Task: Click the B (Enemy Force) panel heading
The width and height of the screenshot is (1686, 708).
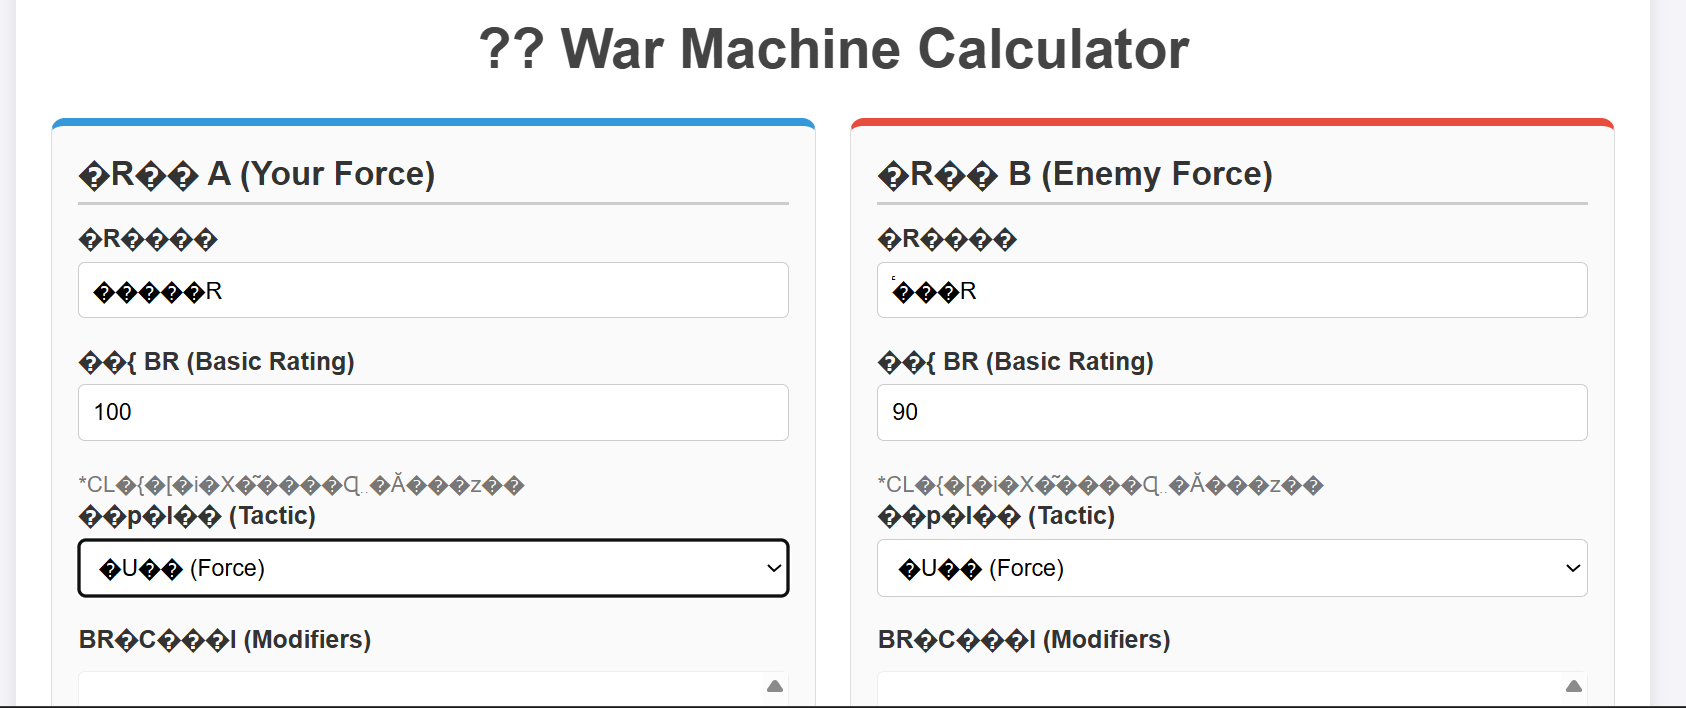Action: [x=1075, y=174]
